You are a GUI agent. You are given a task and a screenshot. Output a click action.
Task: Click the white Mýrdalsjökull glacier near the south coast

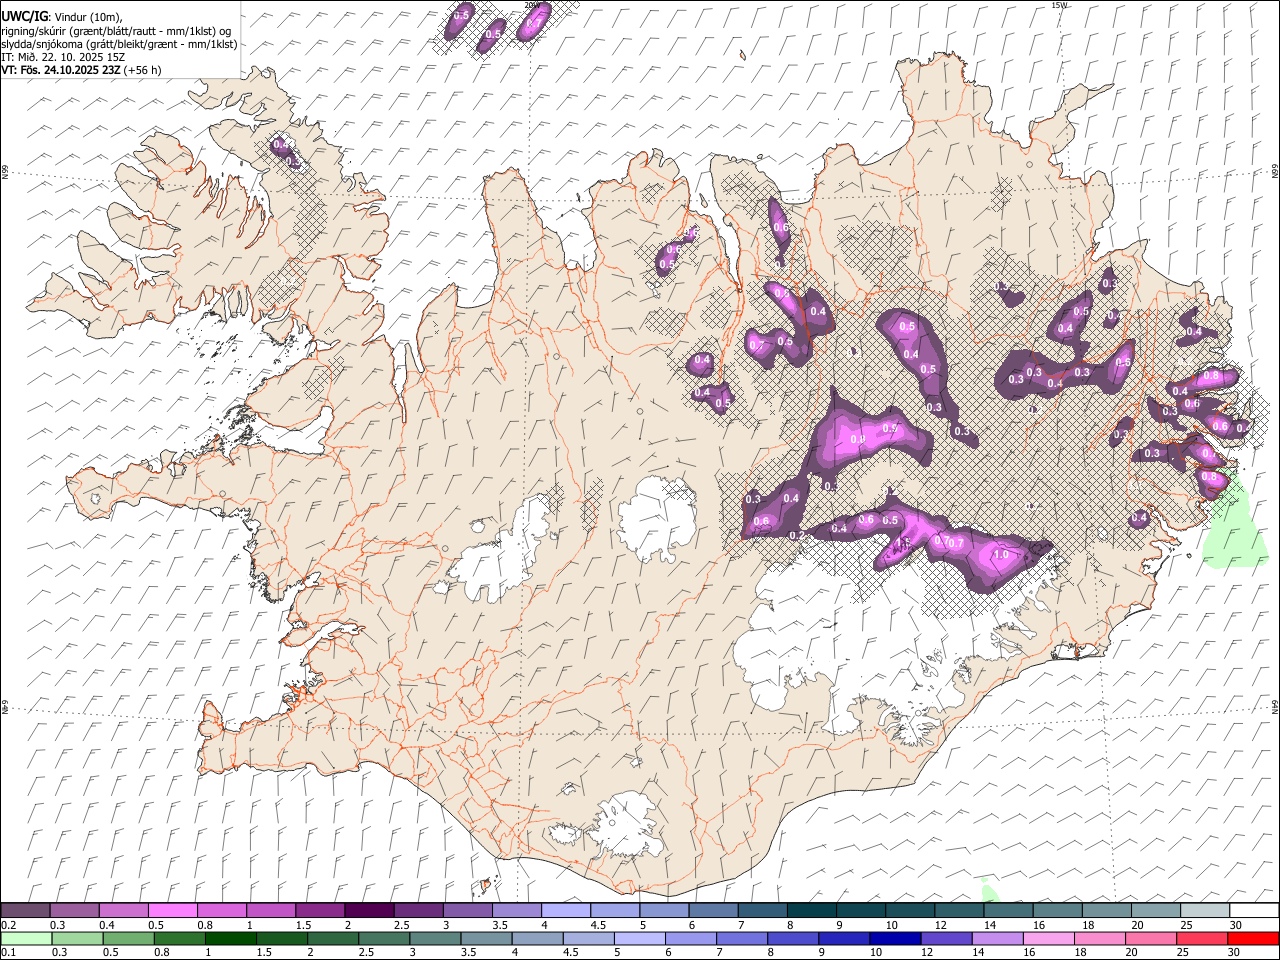628,825
